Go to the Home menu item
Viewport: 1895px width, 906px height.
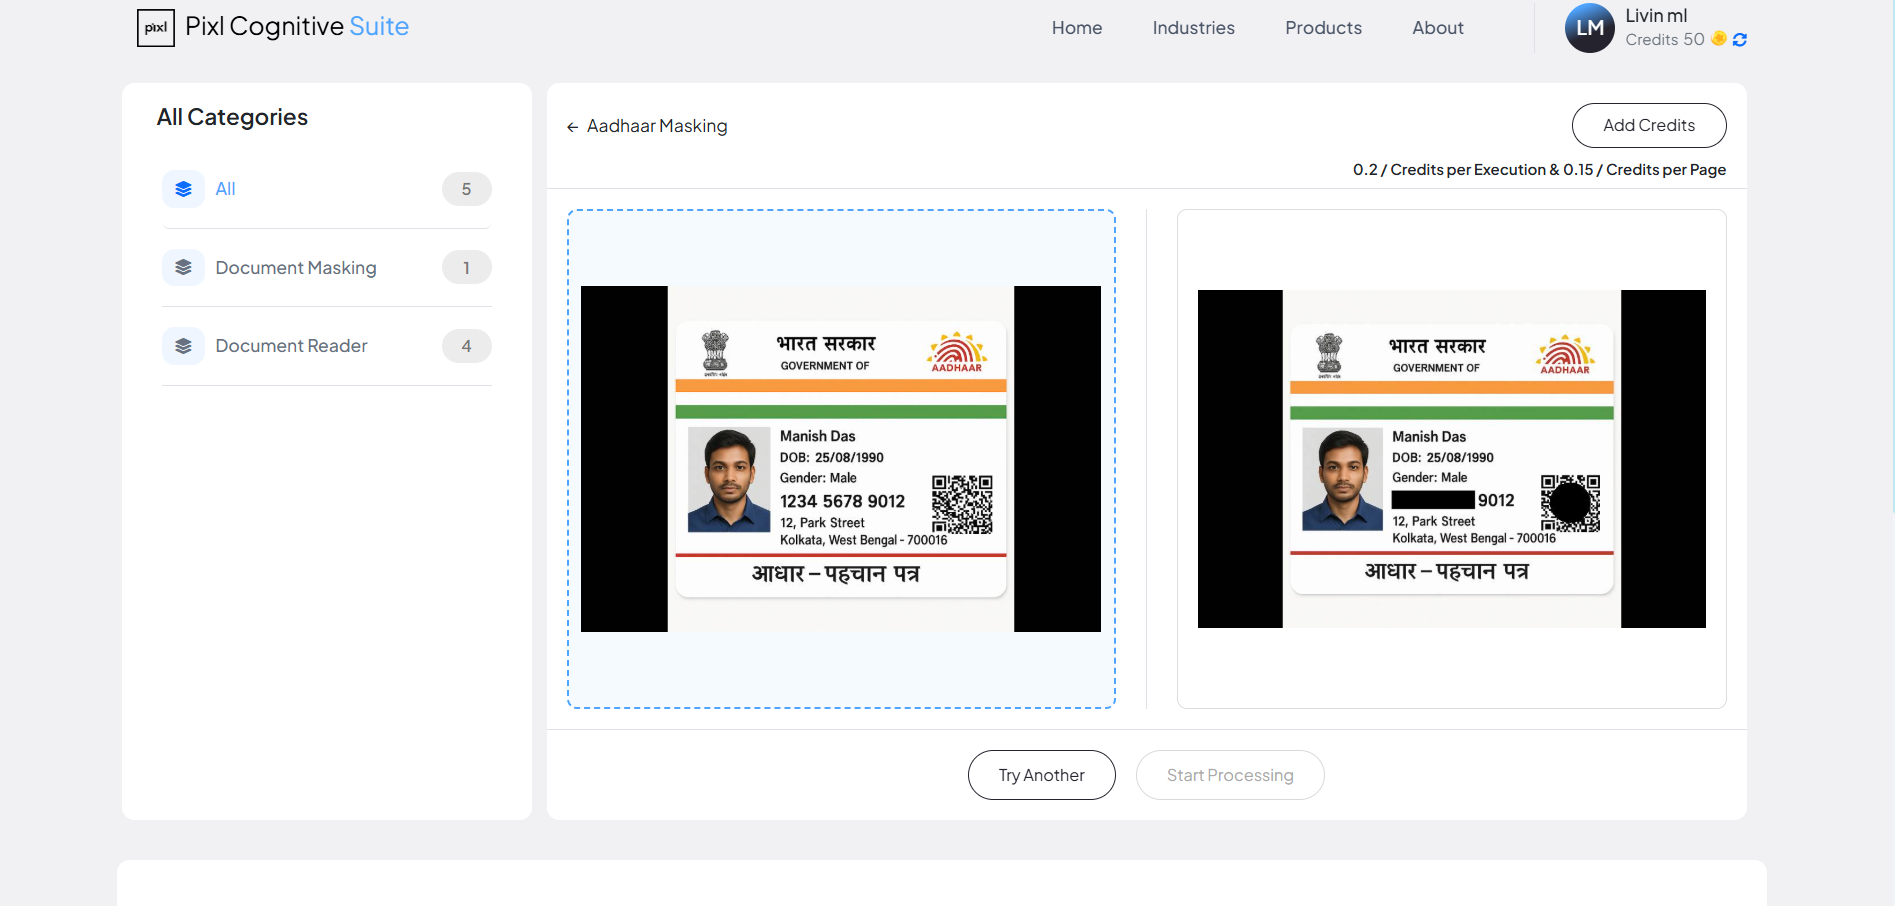pos(1076,27)
